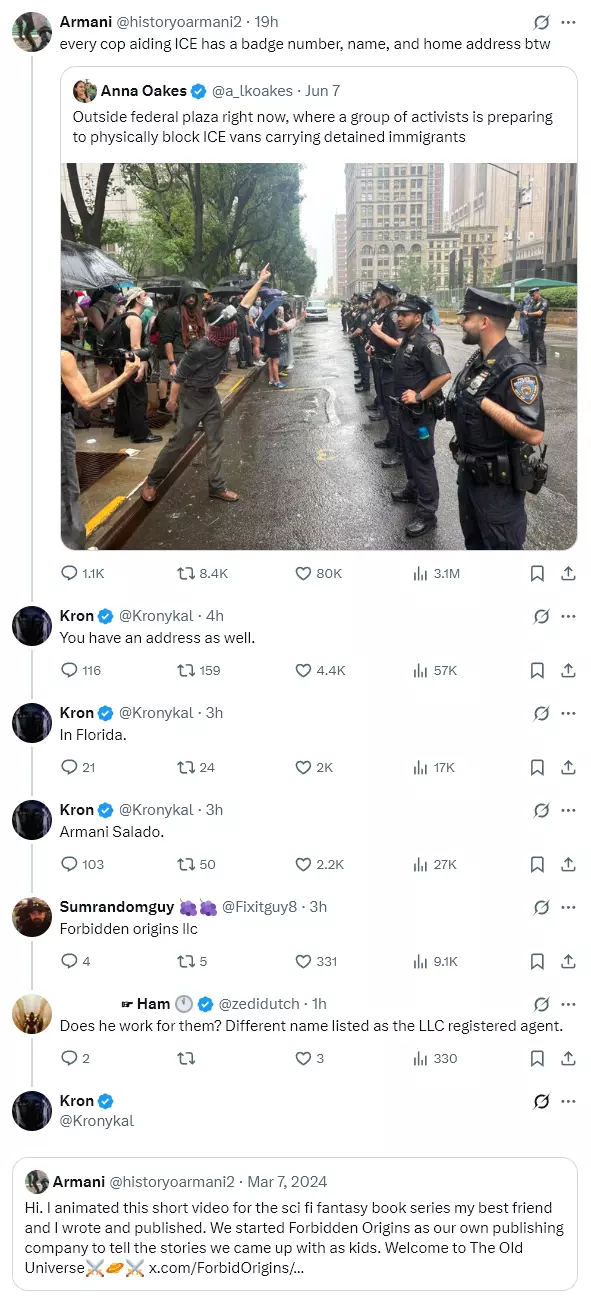The height and width of the screenshot is (1300, 591).
Task: Like Armani's tweet with 80K likes
Action: (x=303, y=573)
